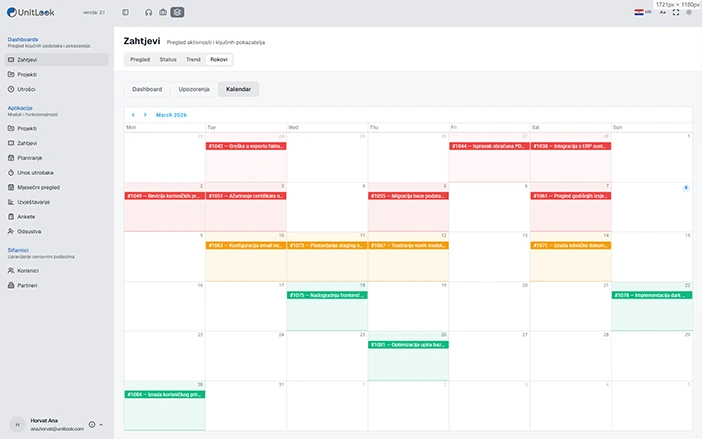Open event #1049 Revizija korisničkih pr...

click(165, 196)
